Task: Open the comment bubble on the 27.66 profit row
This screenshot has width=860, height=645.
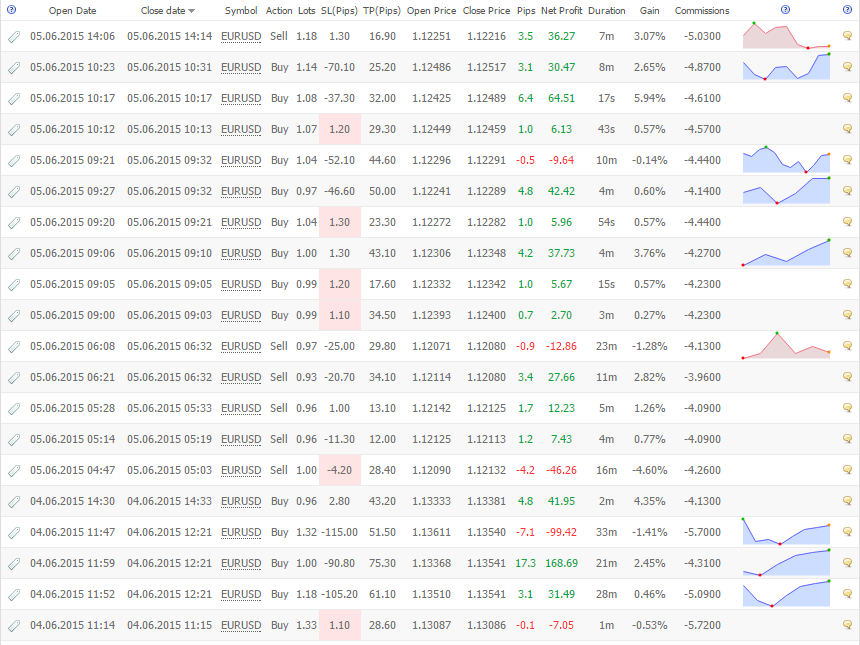Action: [x=847, y=377]
